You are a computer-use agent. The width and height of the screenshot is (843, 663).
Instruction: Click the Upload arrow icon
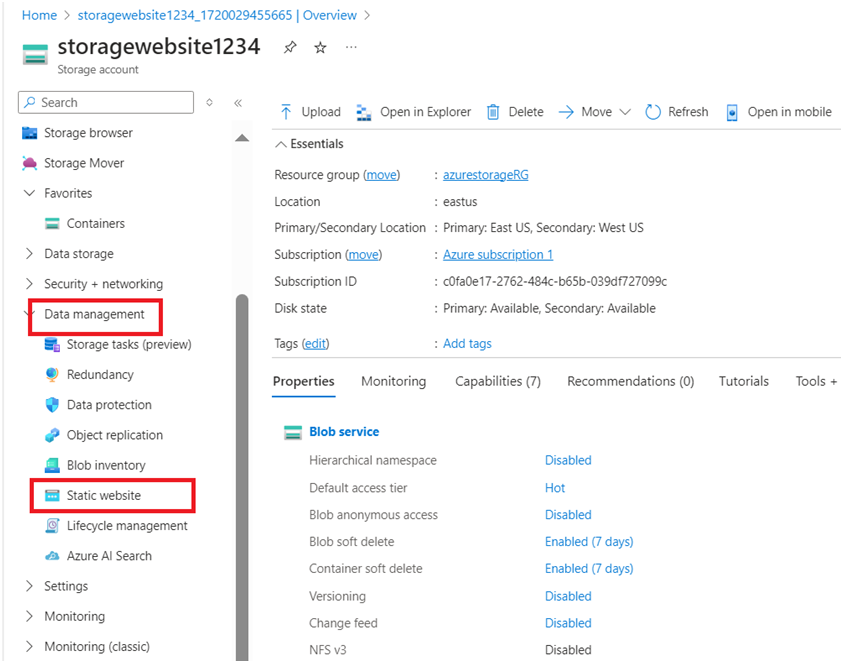(286, 112)
